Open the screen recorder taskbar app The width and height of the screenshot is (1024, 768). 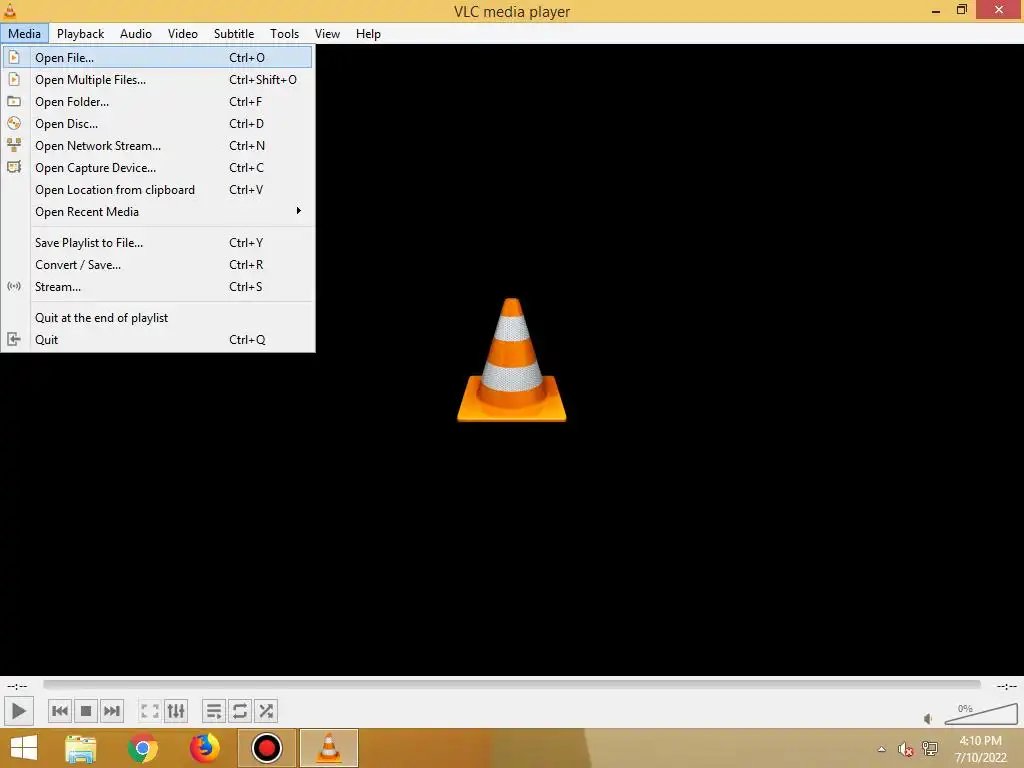click(x=266, y=748)
